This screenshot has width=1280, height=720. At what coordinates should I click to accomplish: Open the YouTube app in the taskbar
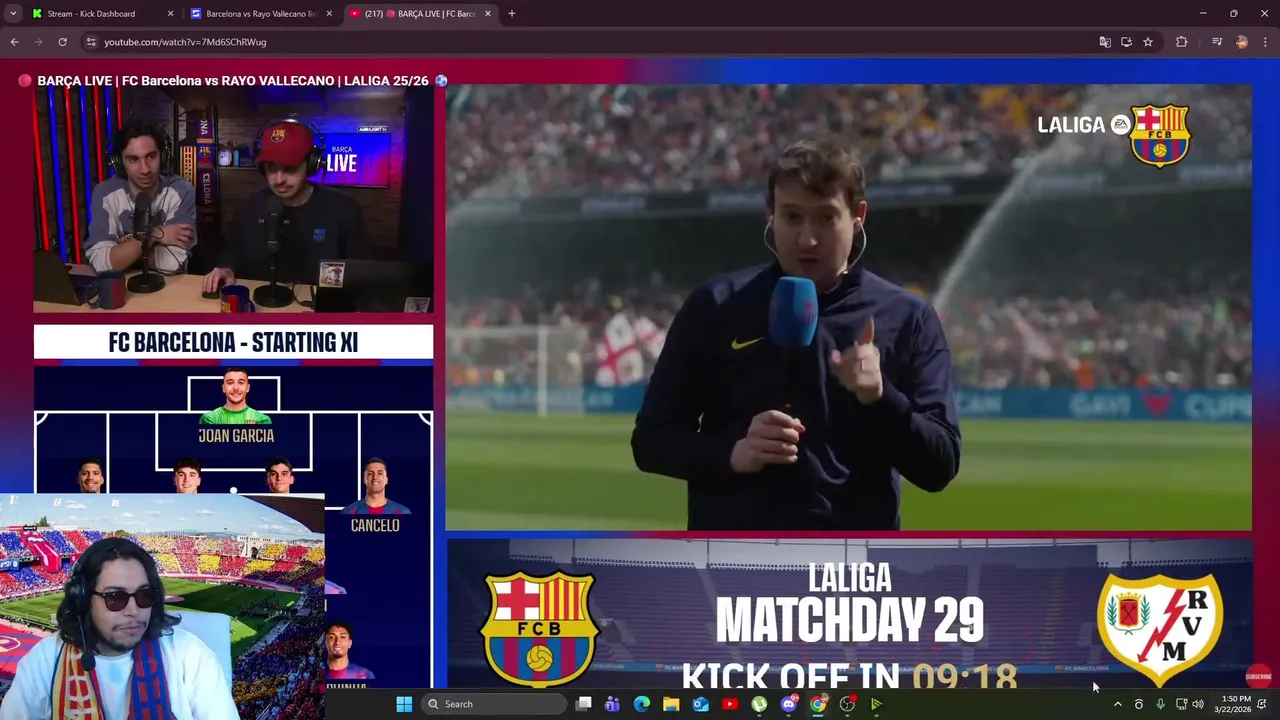[x=730, y=704]
